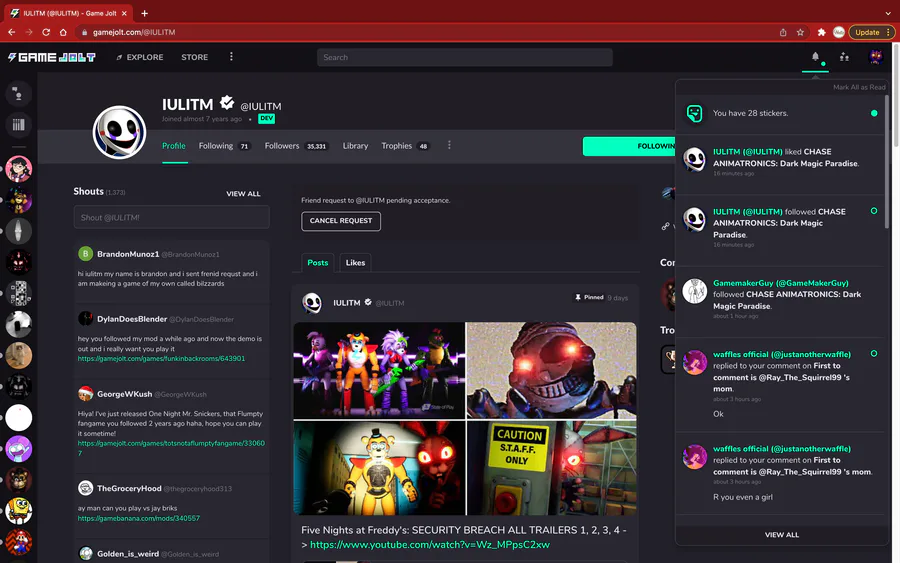Click the FOLLOWING button
This screenshot has height=563, width=900.
[629, 146]
